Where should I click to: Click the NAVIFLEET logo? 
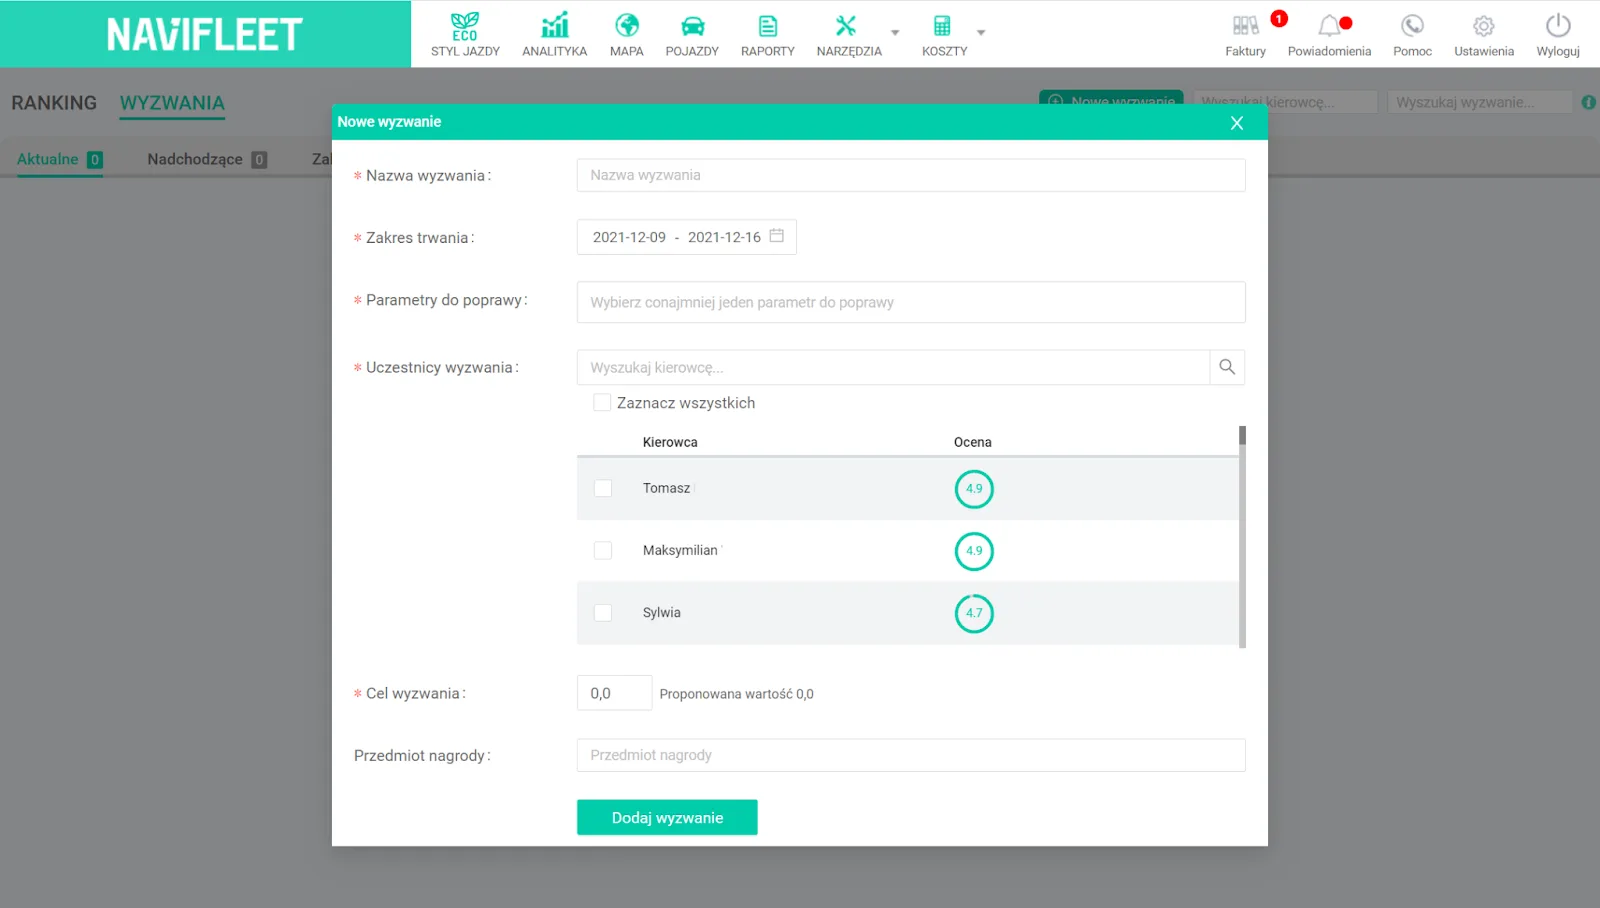point(205,34)
